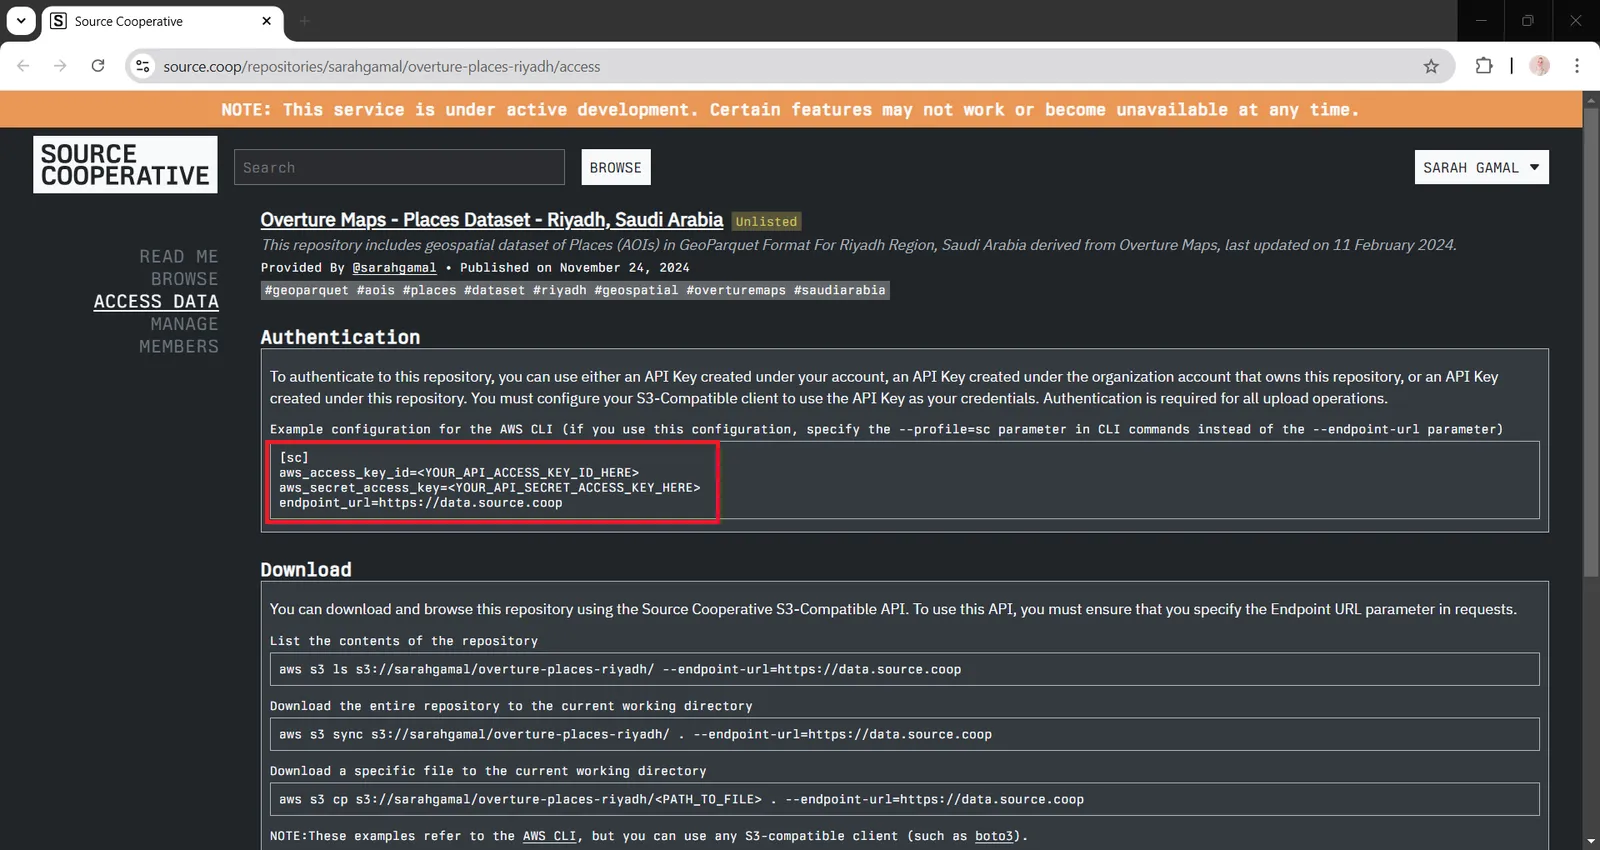Click the scrollbar down arrow
1600x850 pixels.
1591,841
